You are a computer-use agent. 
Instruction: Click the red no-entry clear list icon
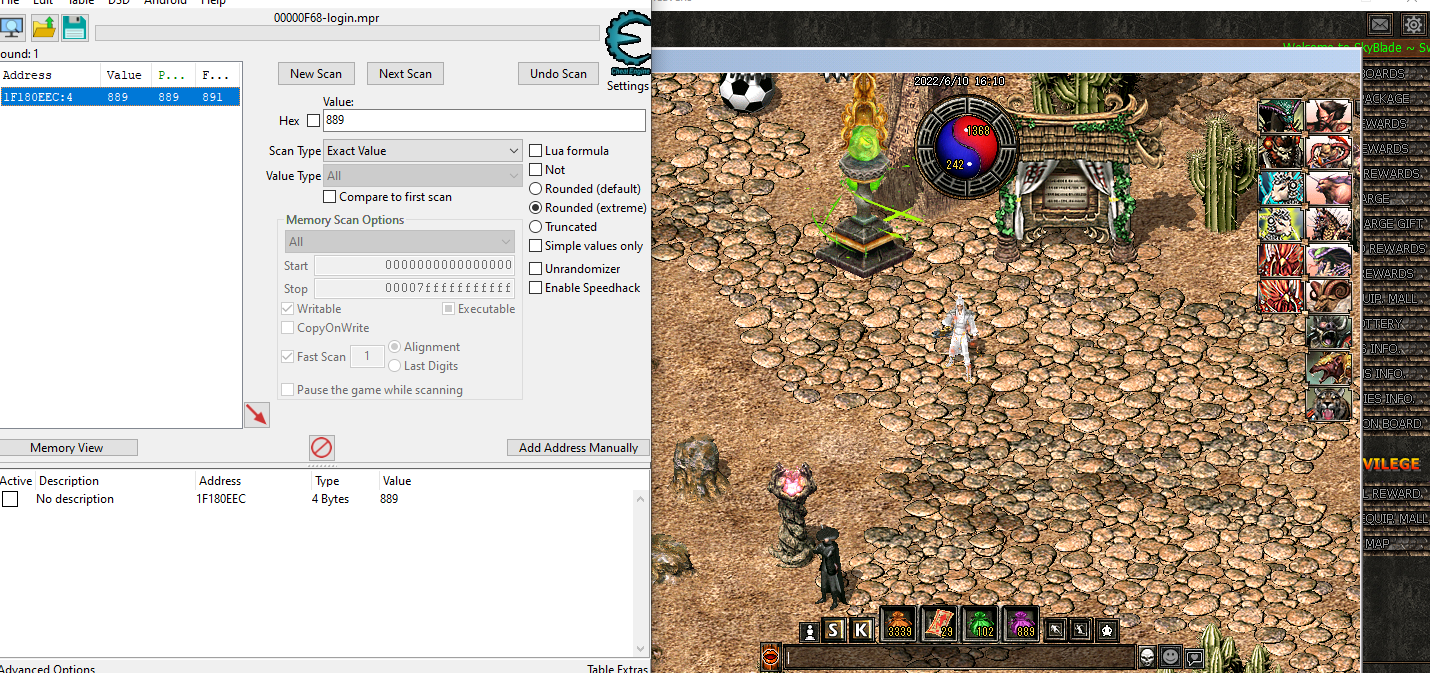pos(321,447)
